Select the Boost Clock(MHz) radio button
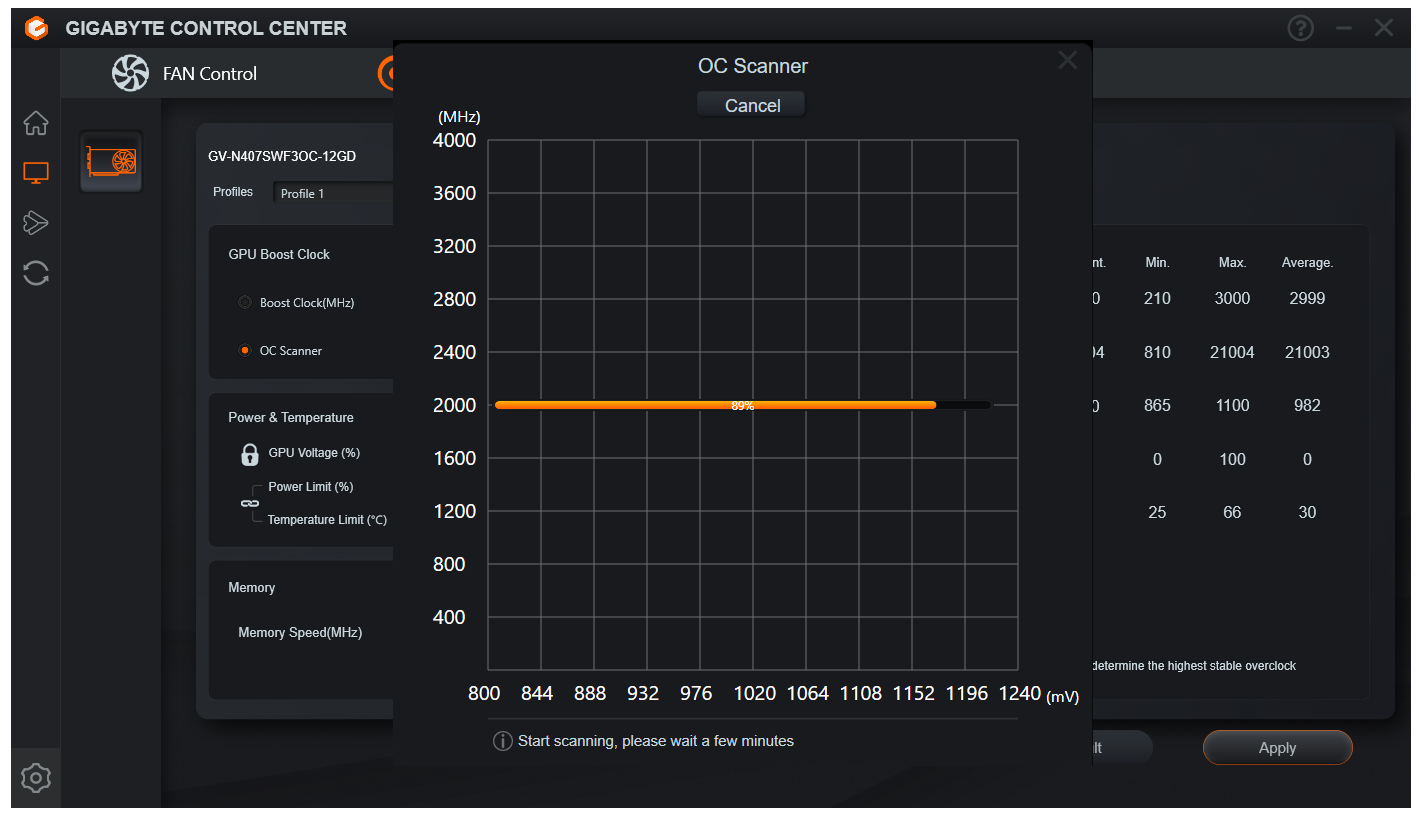 tap(245, 302)
